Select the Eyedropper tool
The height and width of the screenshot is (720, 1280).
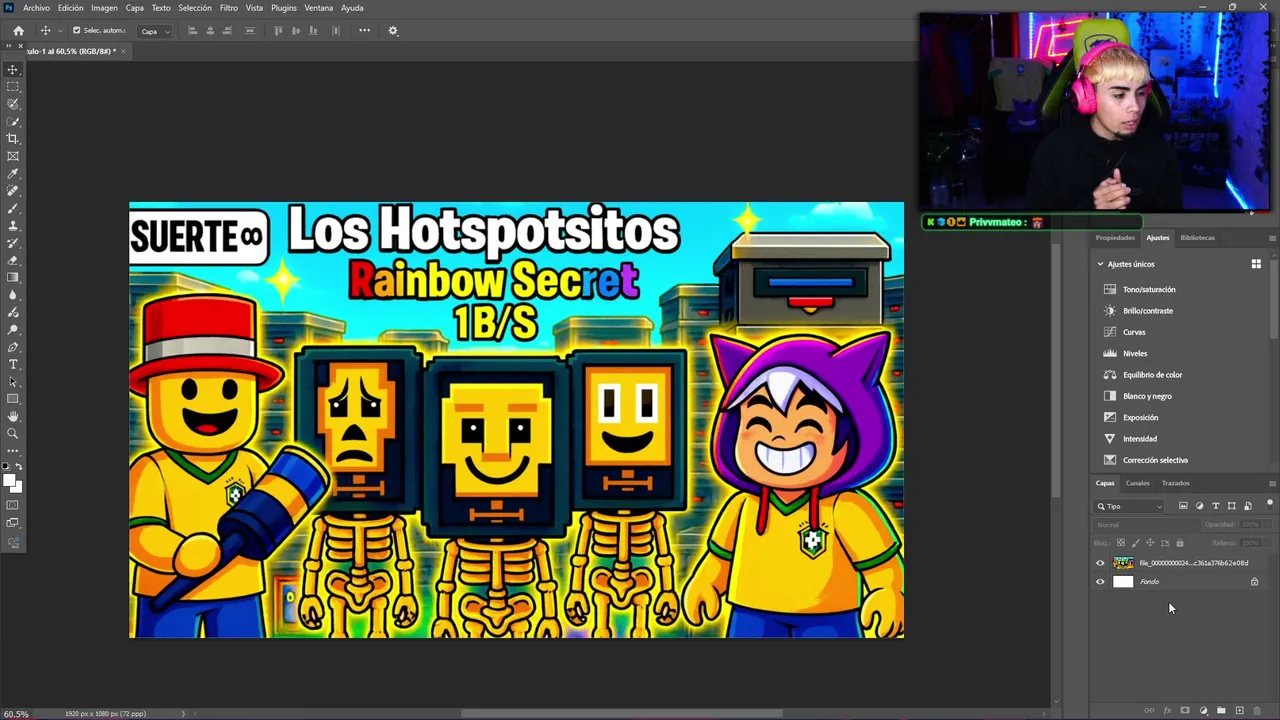tap(13, 174)
